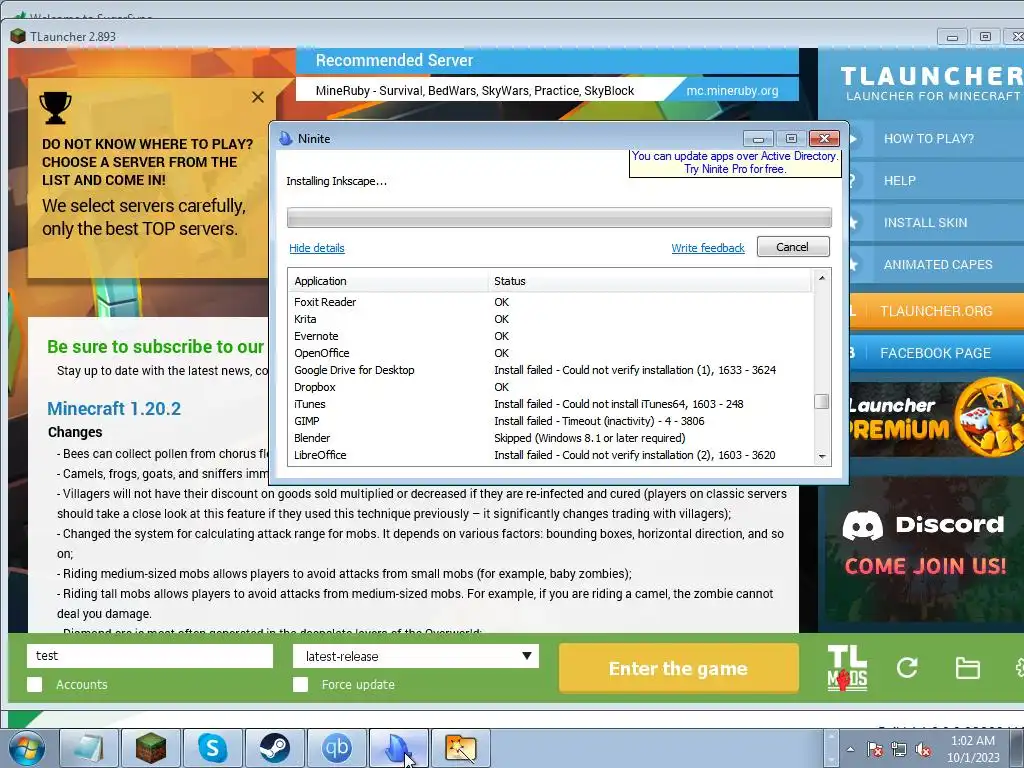Select the Foxit Reader row
The height and width of the screenshot is (768, 1024).
point(551,302)
